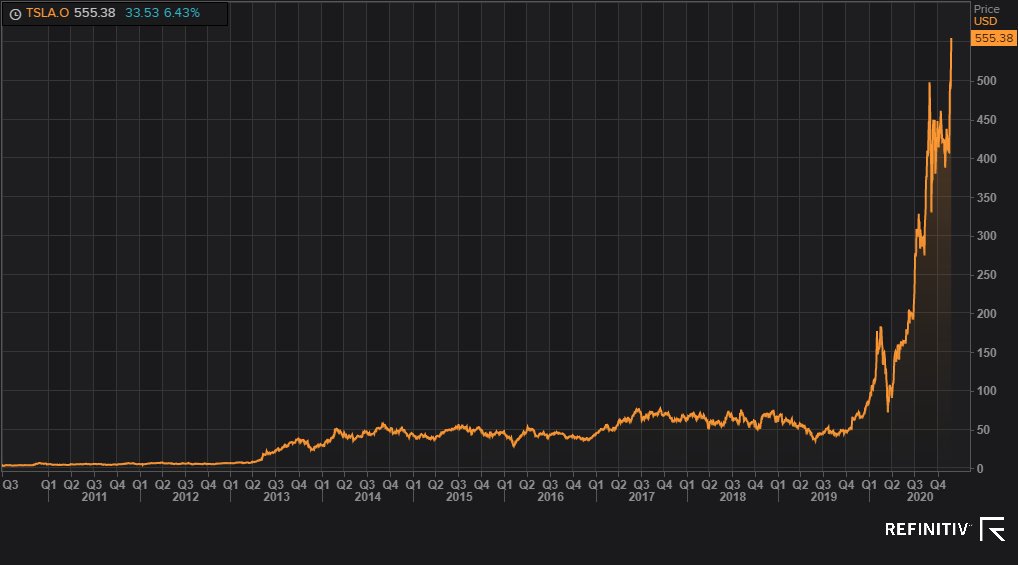Click the 300 price axis label
Viewport: 1018px width, 565px height.
coord(986,236)
